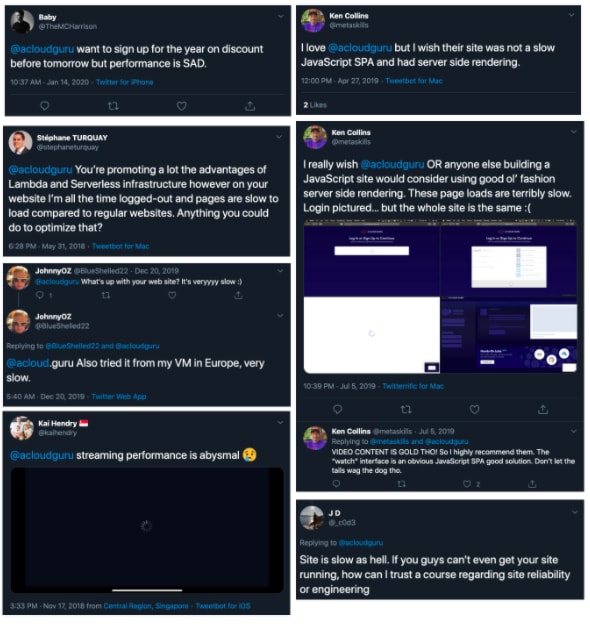Share Ken Collins' login pictured tweet
This screenshot has height=628, width=590.
point(543,409)
